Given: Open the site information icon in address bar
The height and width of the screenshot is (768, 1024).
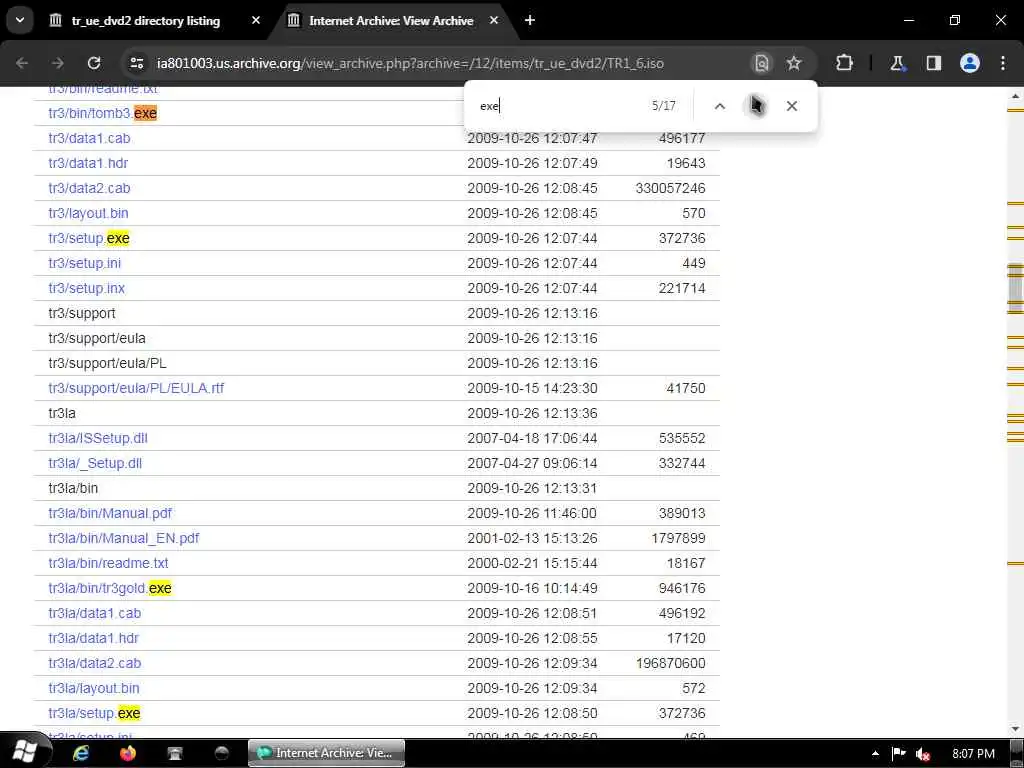Looking at the screenshot, I should pos(136,63).
